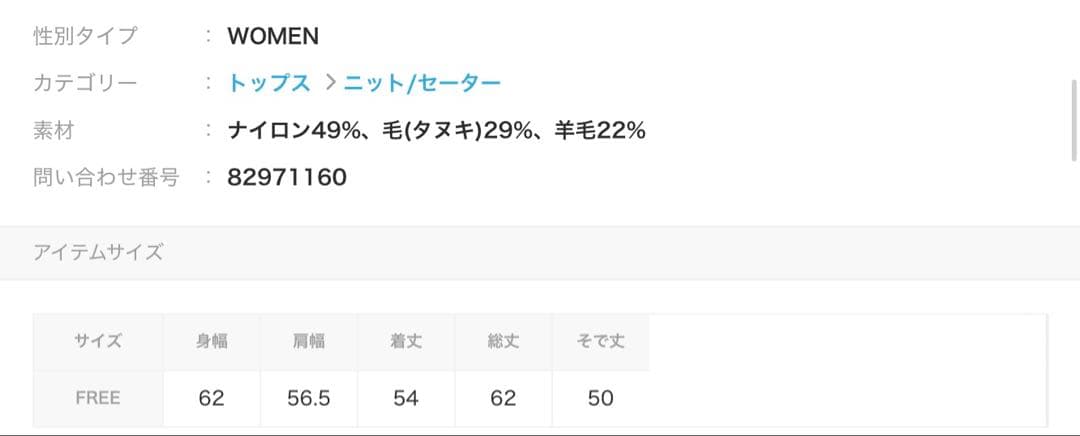This screenshot has width=1080, height=436.
Task: Click the アイテムサイズ section header
Action: click(x=98, y=253)
